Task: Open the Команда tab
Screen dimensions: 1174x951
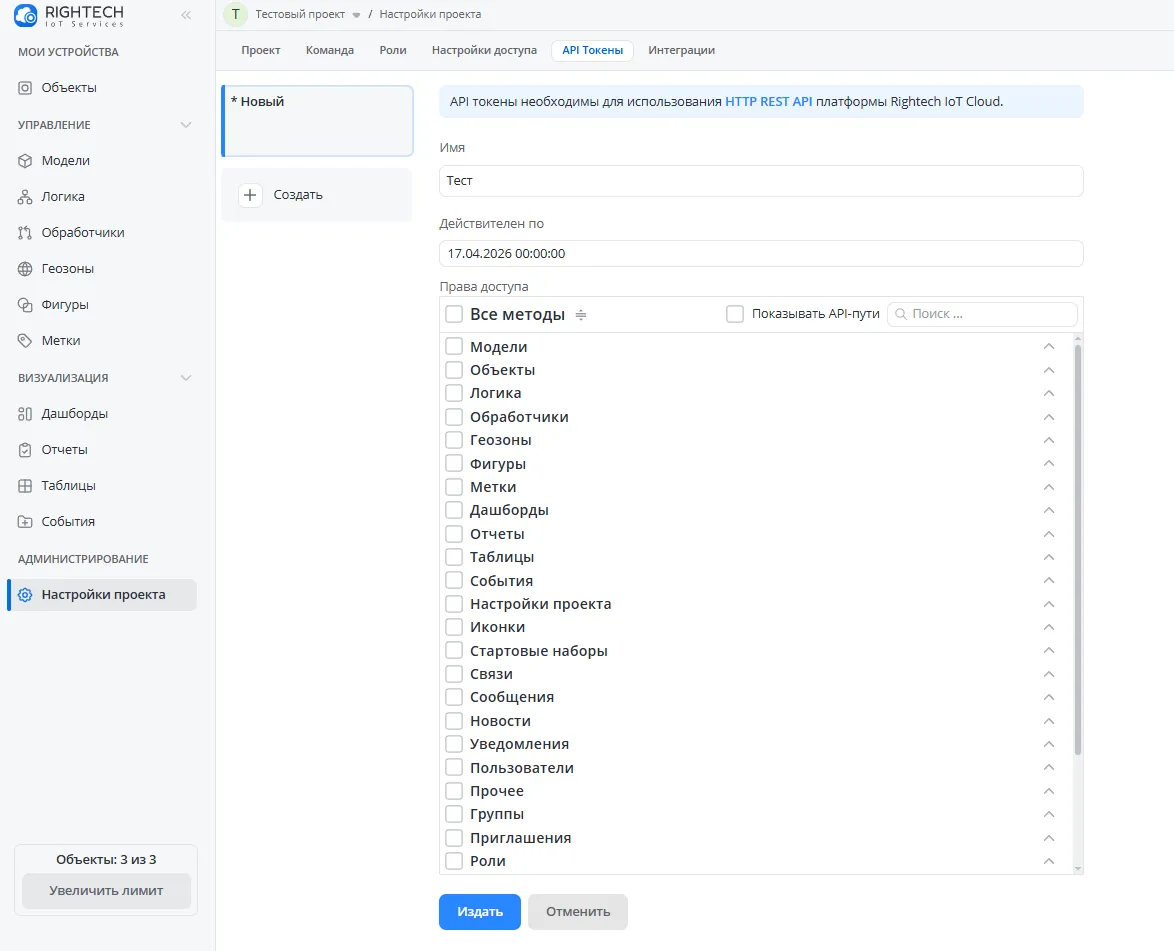Action: coord(330,50)
